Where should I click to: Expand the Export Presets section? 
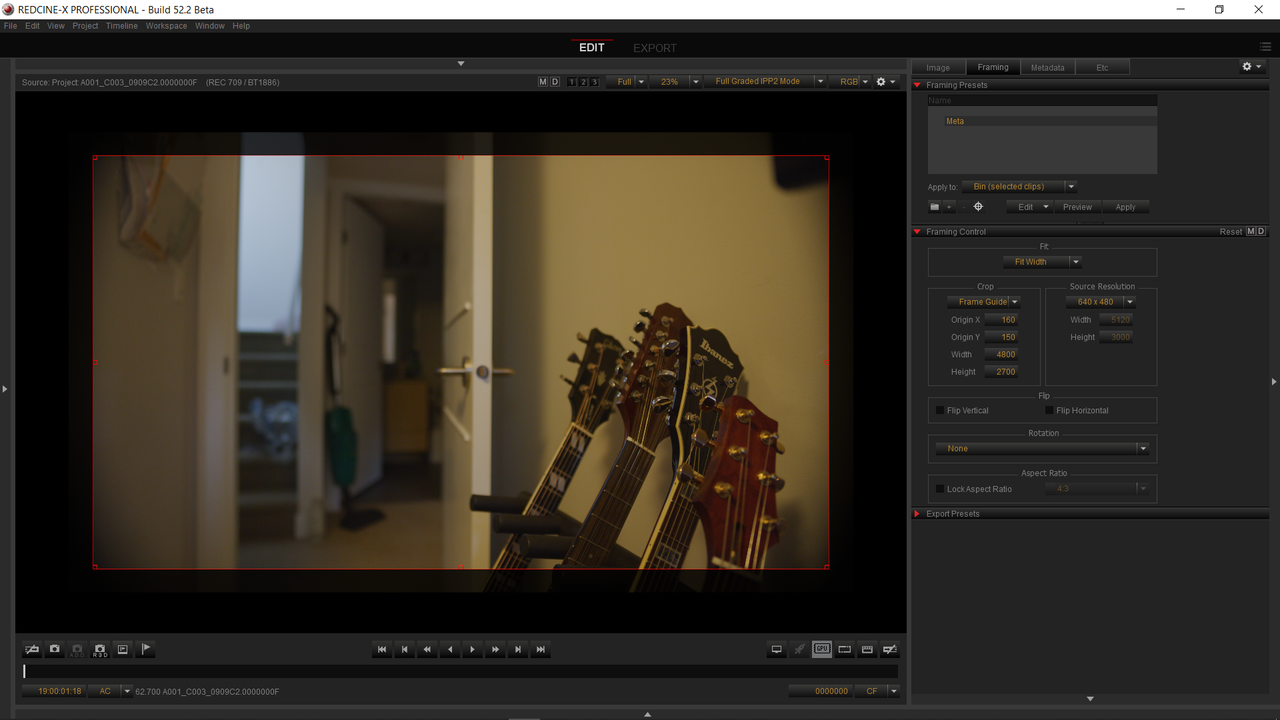point(917,514)
